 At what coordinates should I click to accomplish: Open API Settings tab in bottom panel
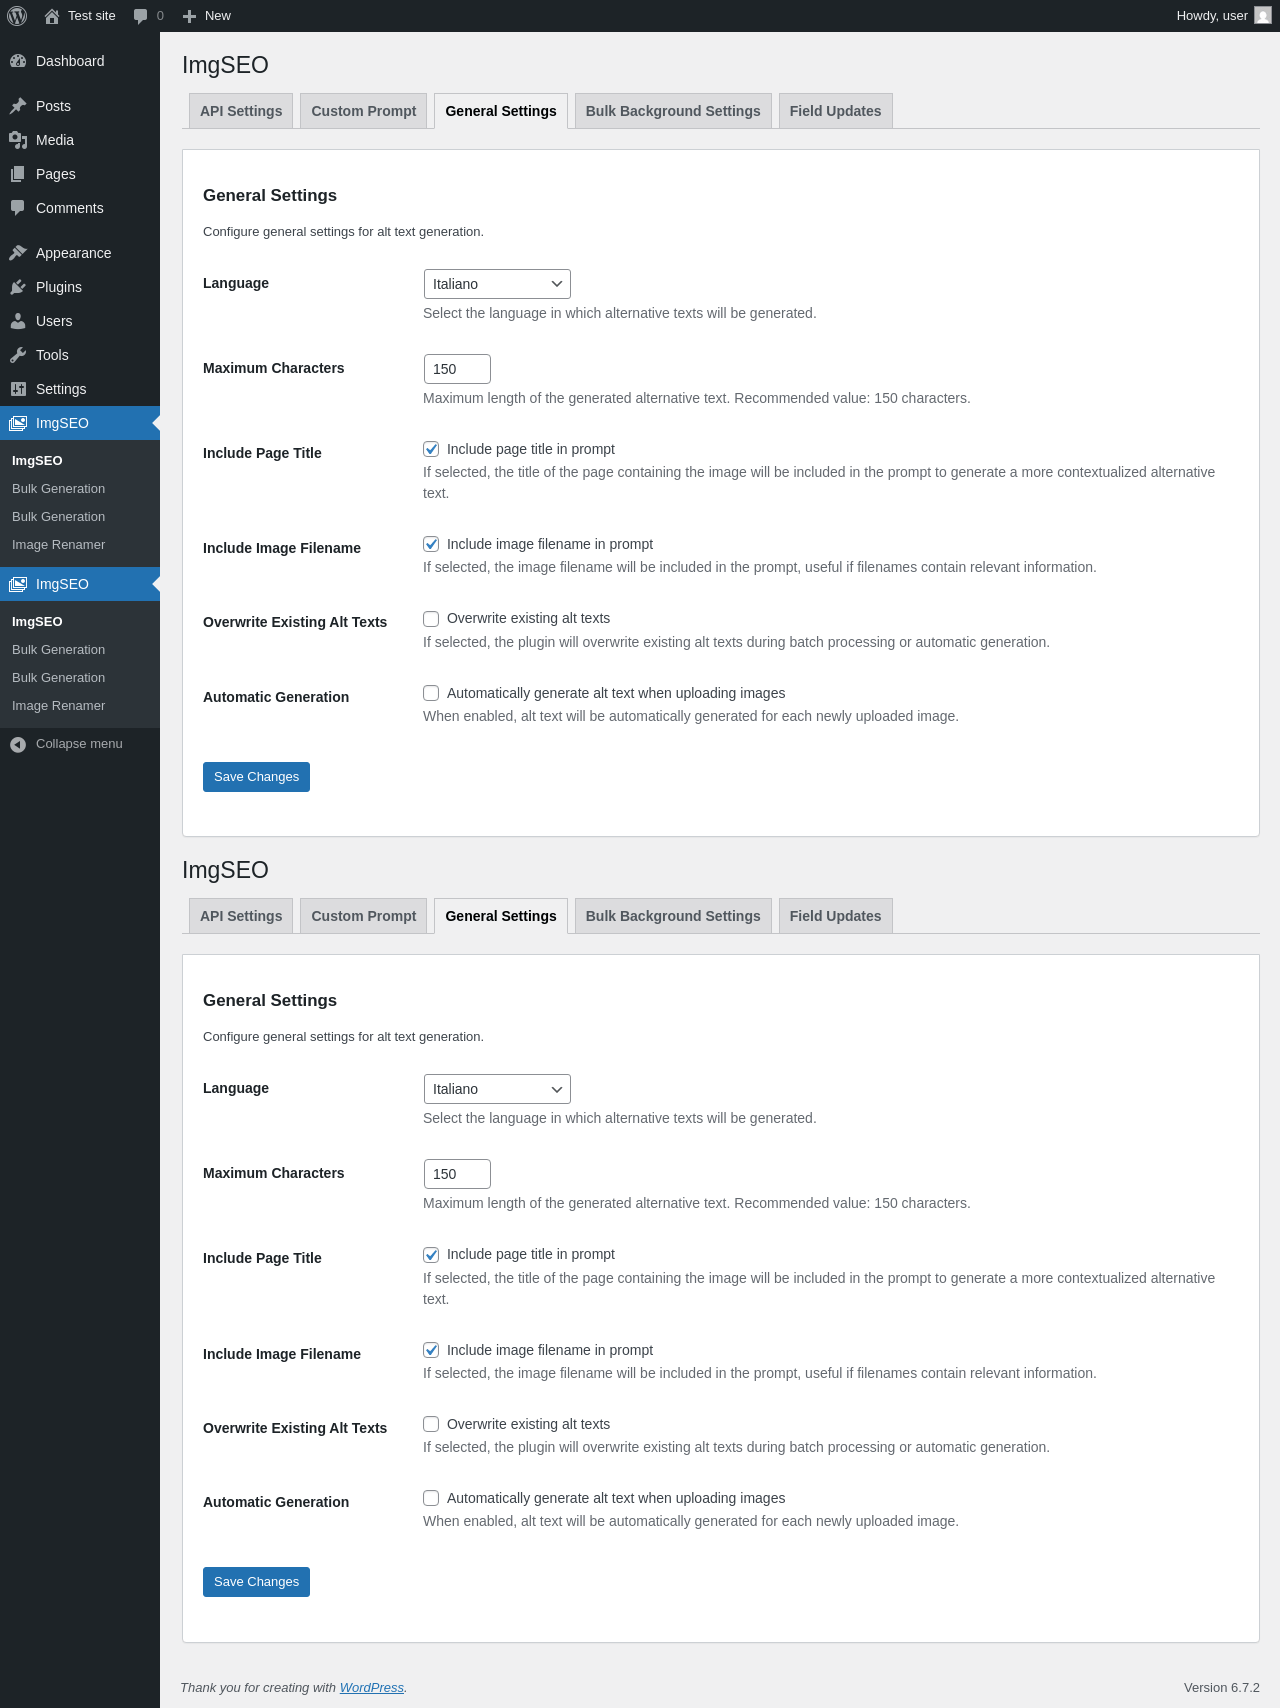[x=241, y=916]
